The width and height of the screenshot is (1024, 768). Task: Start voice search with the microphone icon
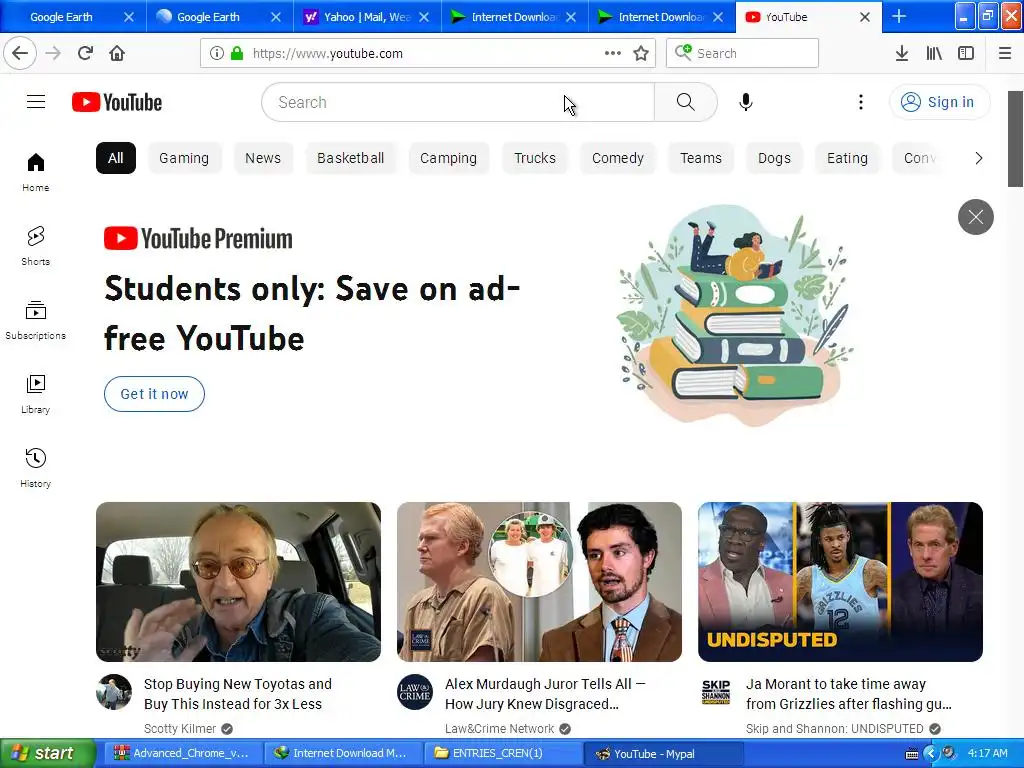click(x=746, y=102)
